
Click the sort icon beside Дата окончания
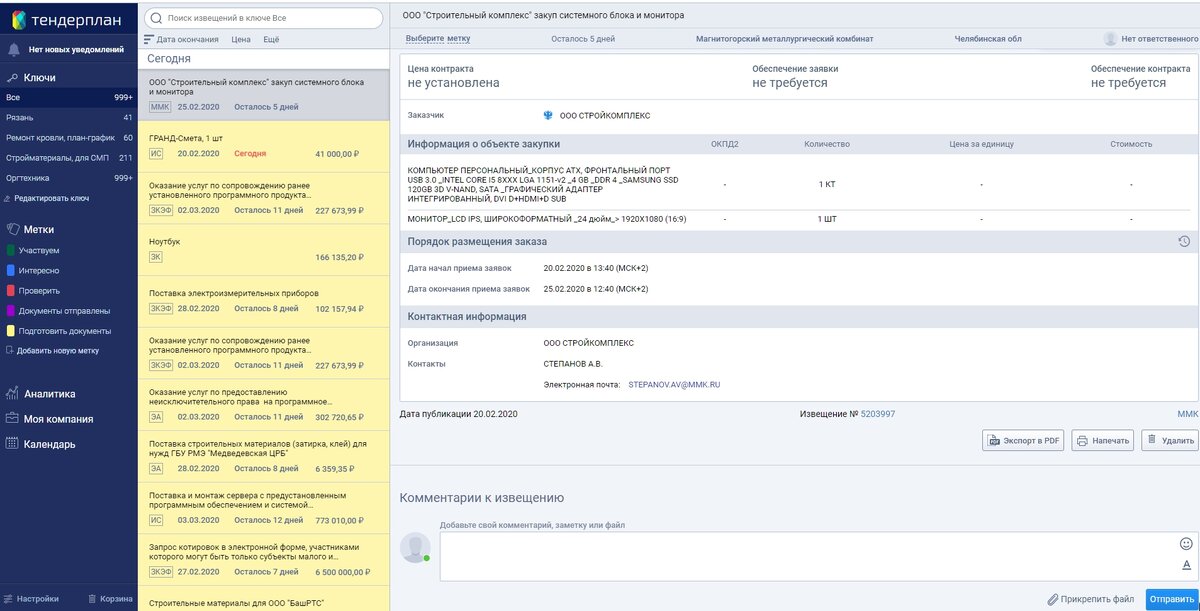click(149, 40)
